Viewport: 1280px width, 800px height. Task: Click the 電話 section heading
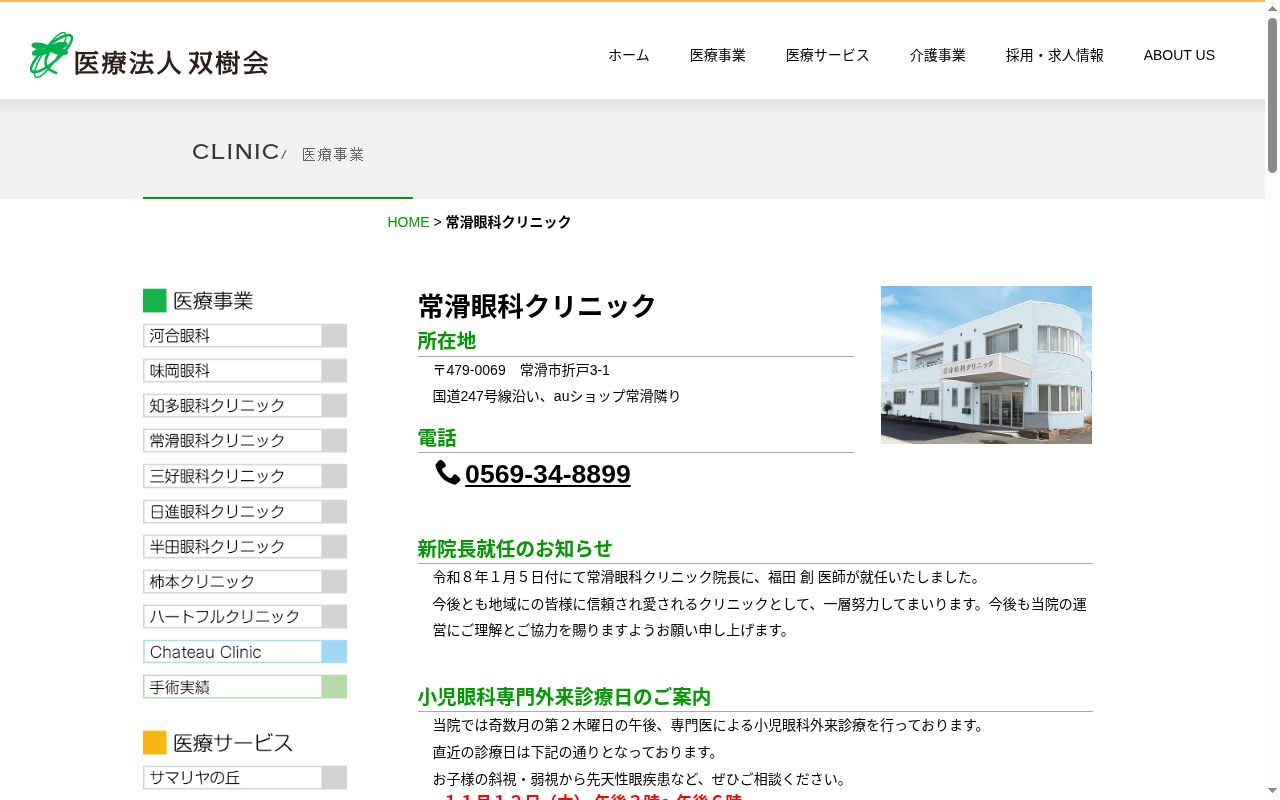tap(437, 438)
